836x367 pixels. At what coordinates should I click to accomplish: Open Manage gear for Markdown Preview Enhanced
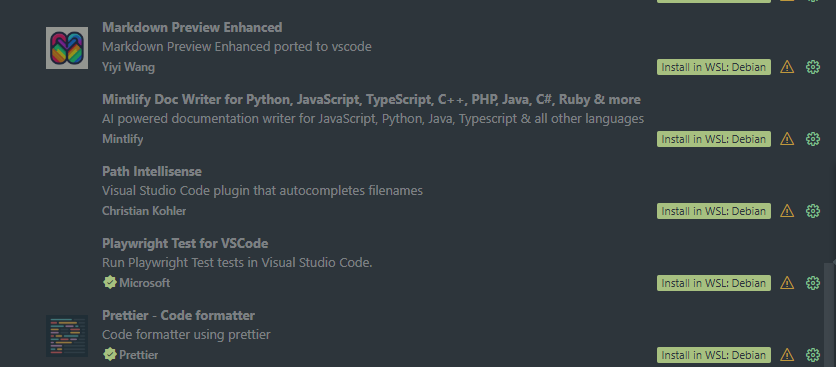click(x=813, y=67)
